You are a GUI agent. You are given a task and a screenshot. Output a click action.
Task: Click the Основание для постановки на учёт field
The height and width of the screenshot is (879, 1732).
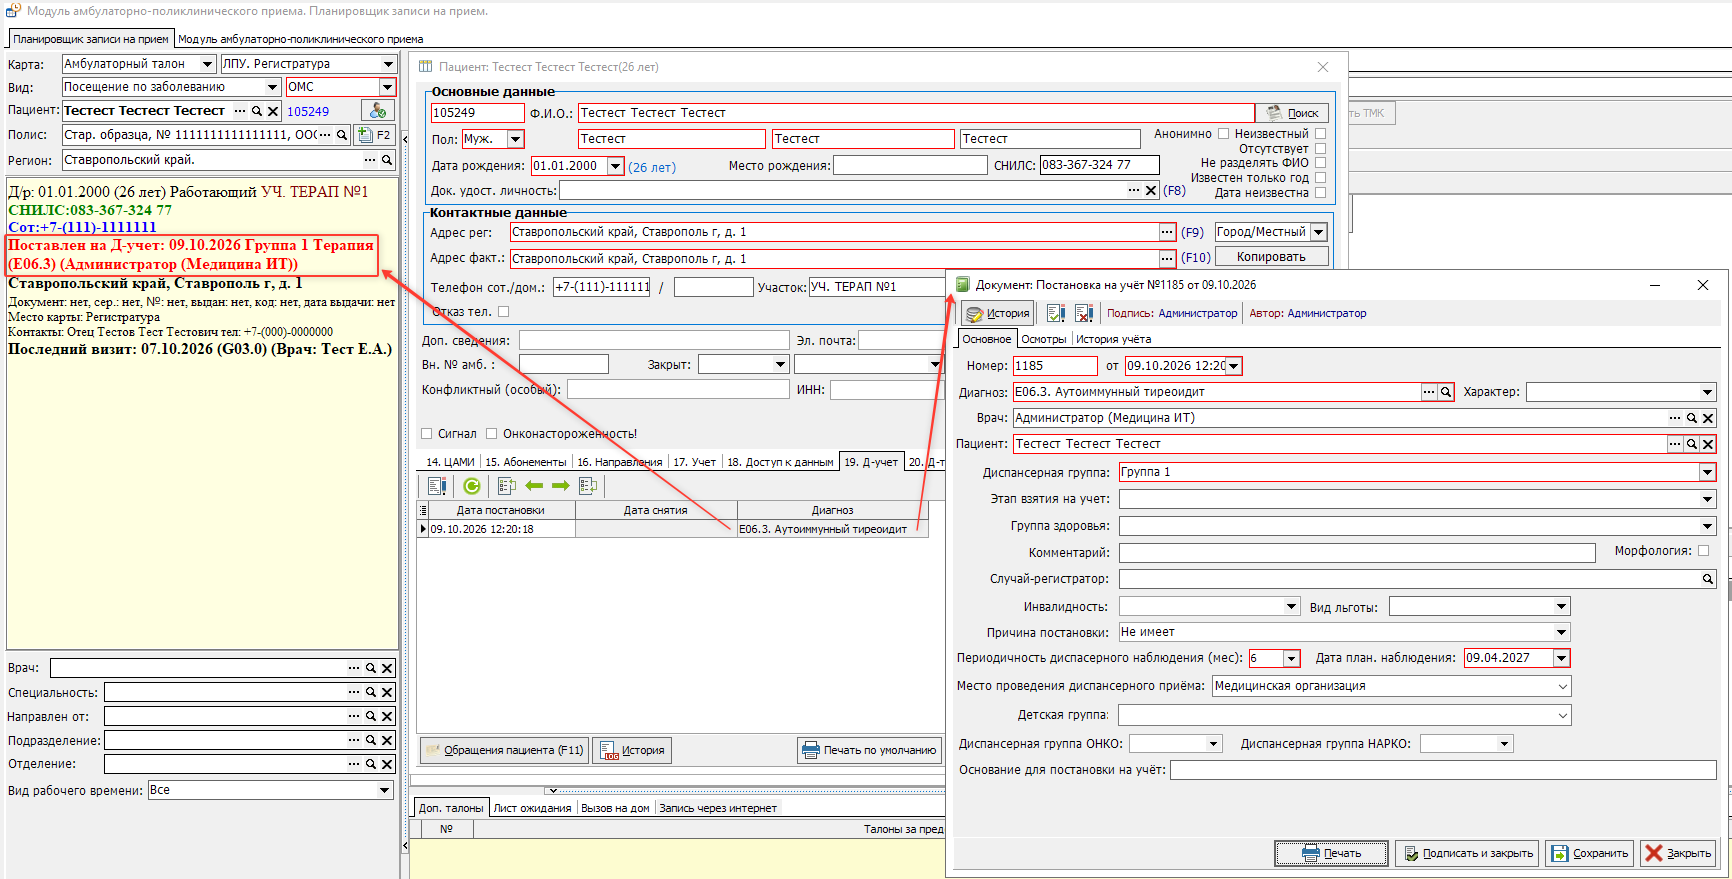click(1443, 770)
